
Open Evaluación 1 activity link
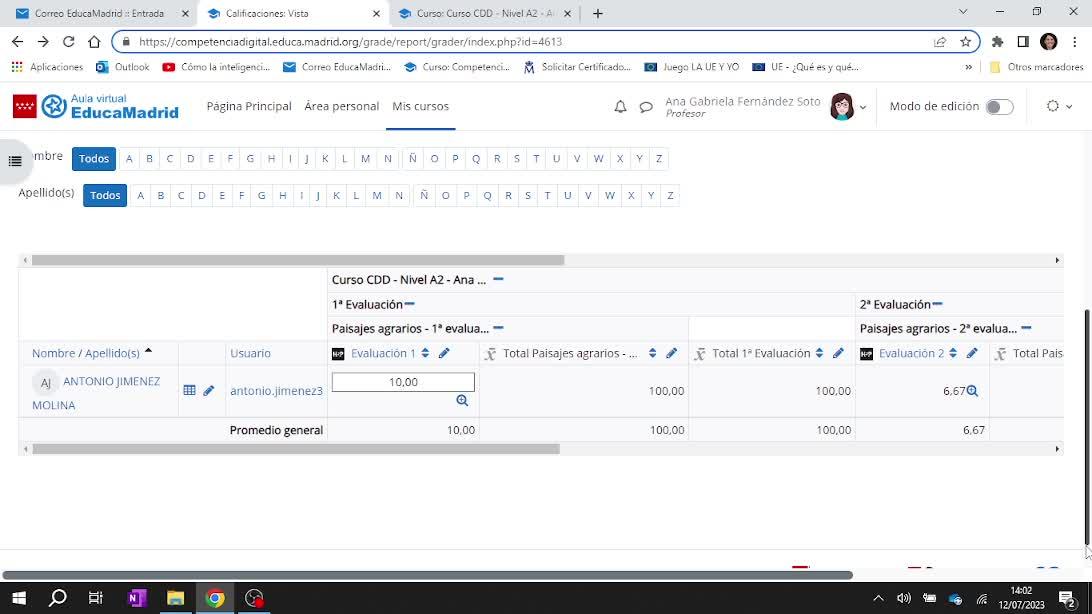click(x=383, y=353)
